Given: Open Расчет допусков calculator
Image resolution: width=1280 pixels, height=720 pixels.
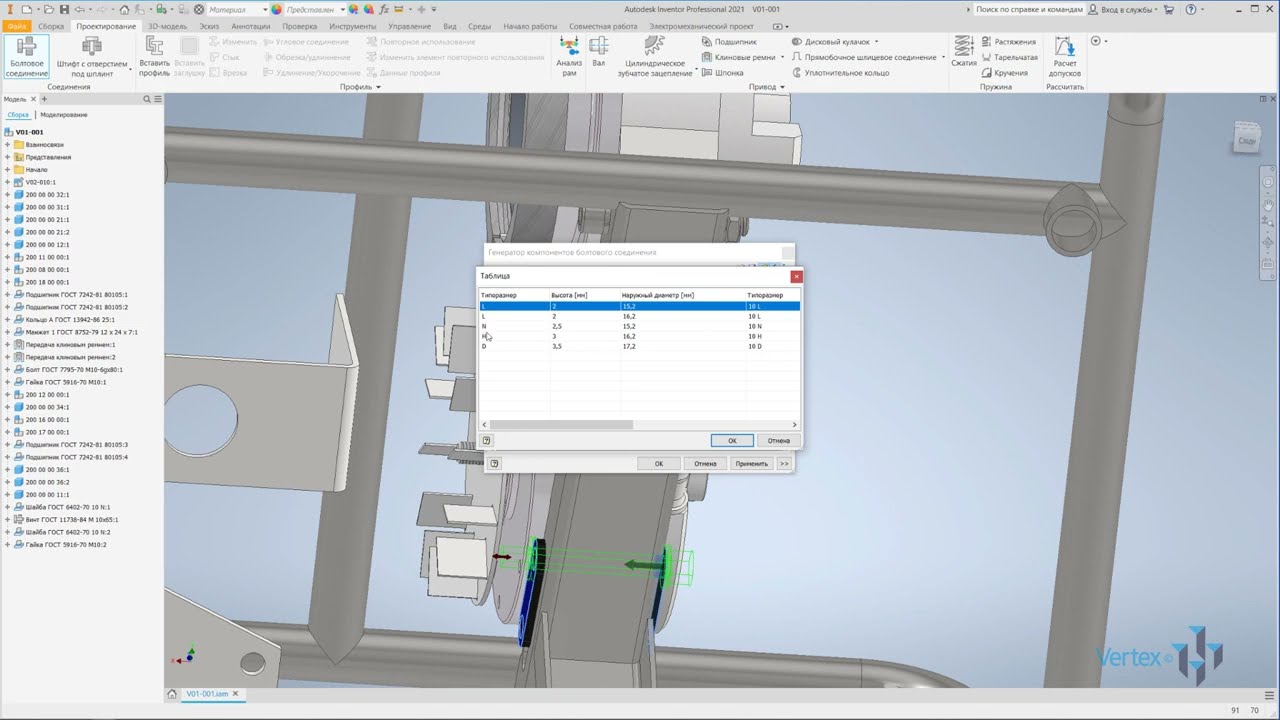Looking at the screenshot, I should [x=1065, y=57].
